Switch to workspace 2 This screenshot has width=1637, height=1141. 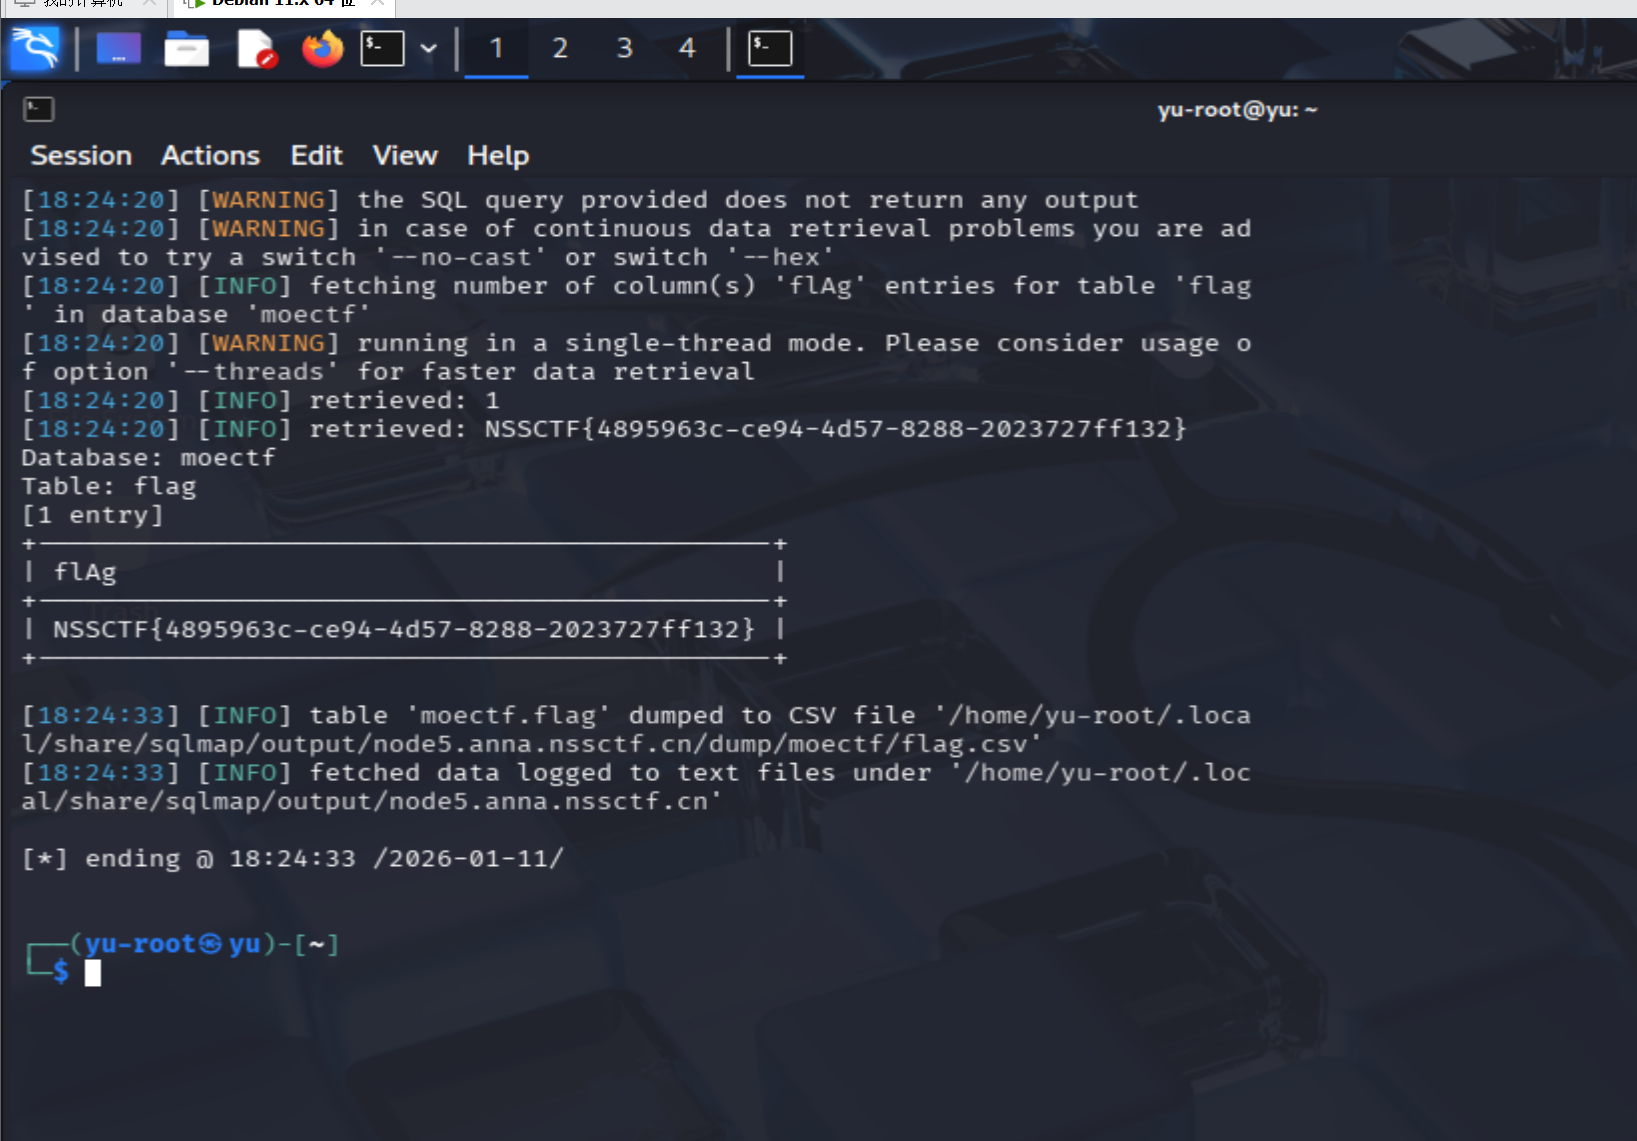pyautogui.click(x=560, y=48)
